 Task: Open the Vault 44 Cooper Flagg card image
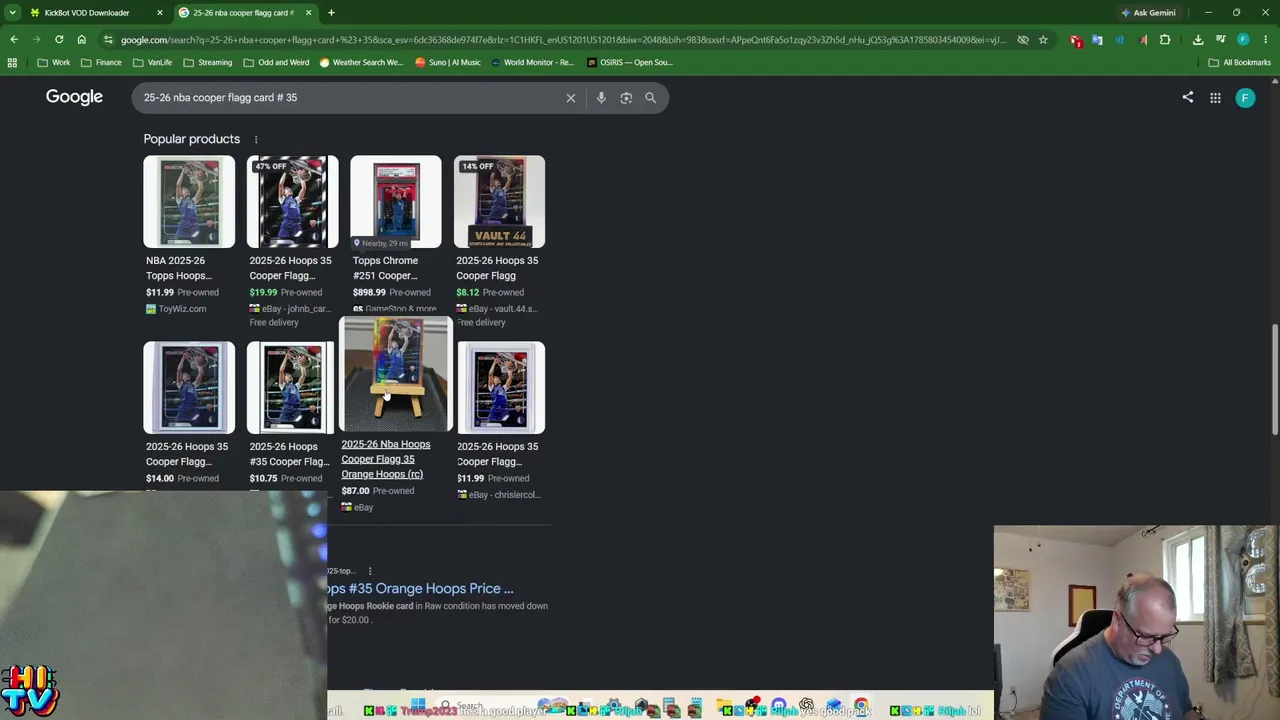click(x=499, y=201)
